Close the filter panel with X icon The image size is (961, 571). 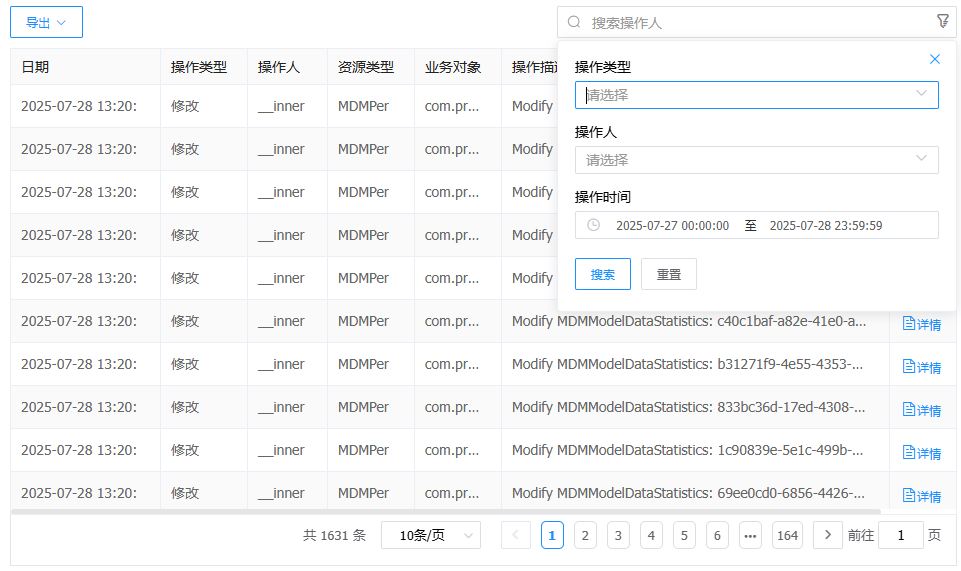(x=935, y=59)
